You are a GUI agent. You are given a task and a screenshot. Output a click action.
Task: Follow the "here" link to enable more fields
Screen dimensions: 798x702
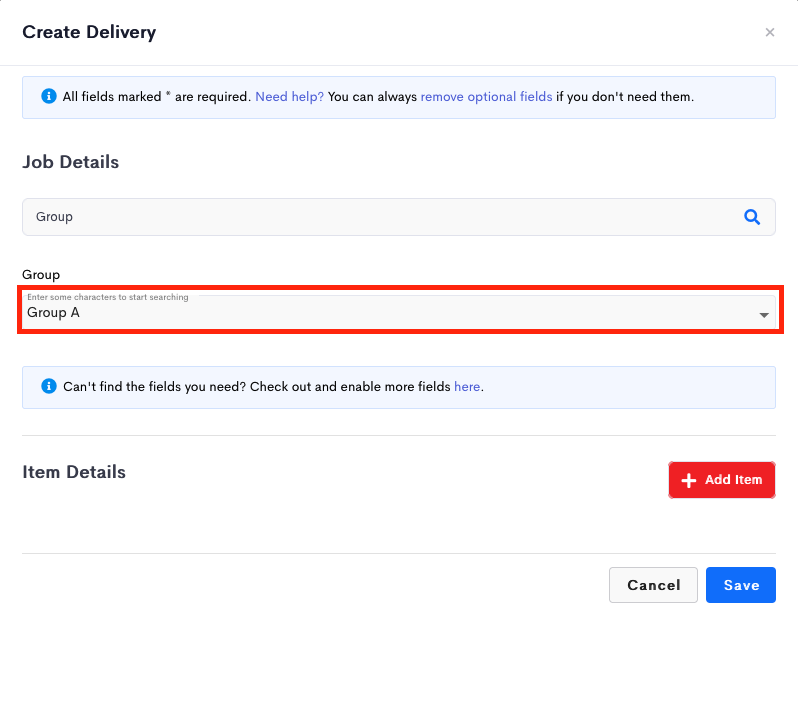467,386
